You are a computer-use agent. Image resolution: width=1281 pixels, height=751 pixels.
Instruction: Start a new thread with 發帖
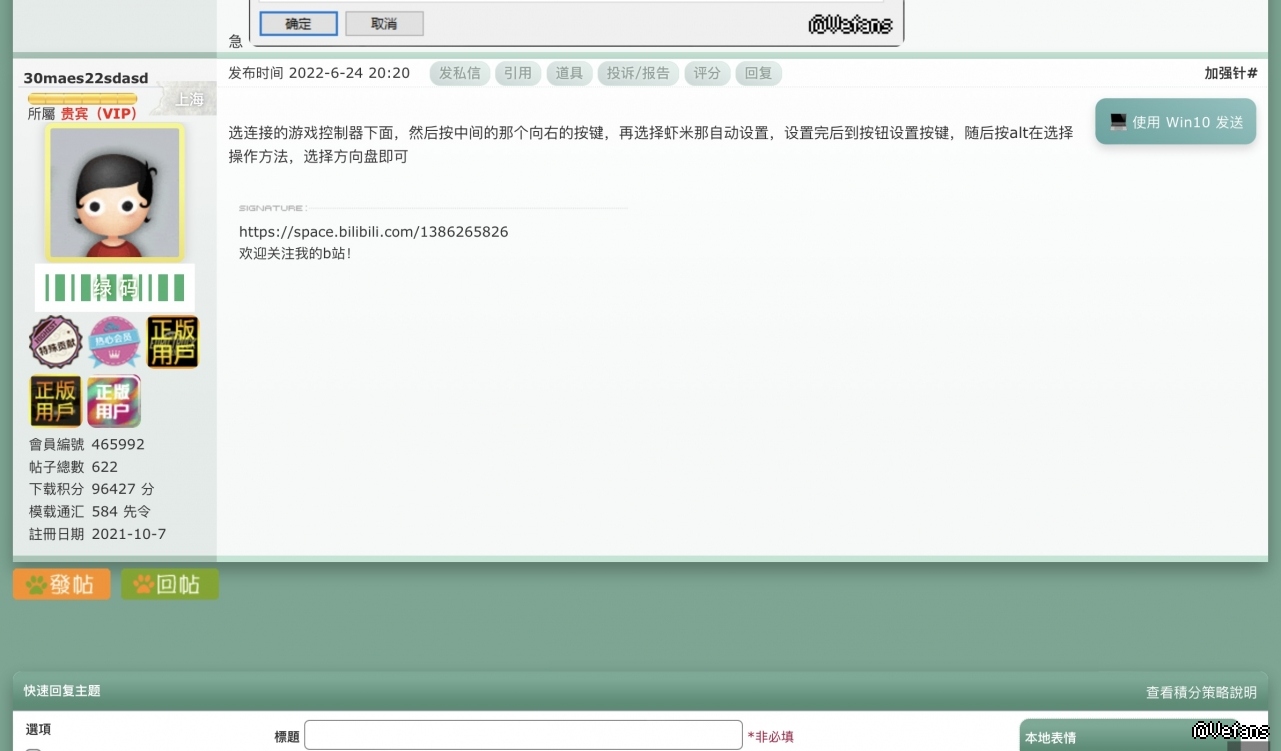point(62,584)
